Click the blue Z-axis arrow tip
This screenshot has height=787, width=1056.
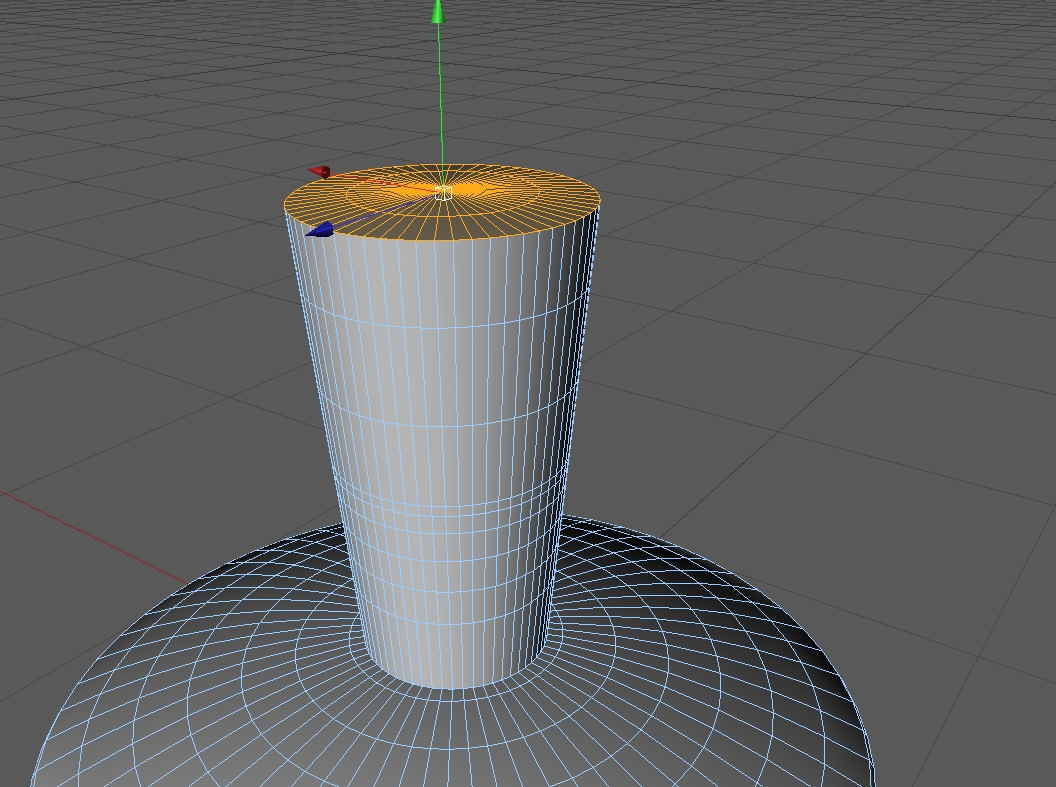pos(320,230)
